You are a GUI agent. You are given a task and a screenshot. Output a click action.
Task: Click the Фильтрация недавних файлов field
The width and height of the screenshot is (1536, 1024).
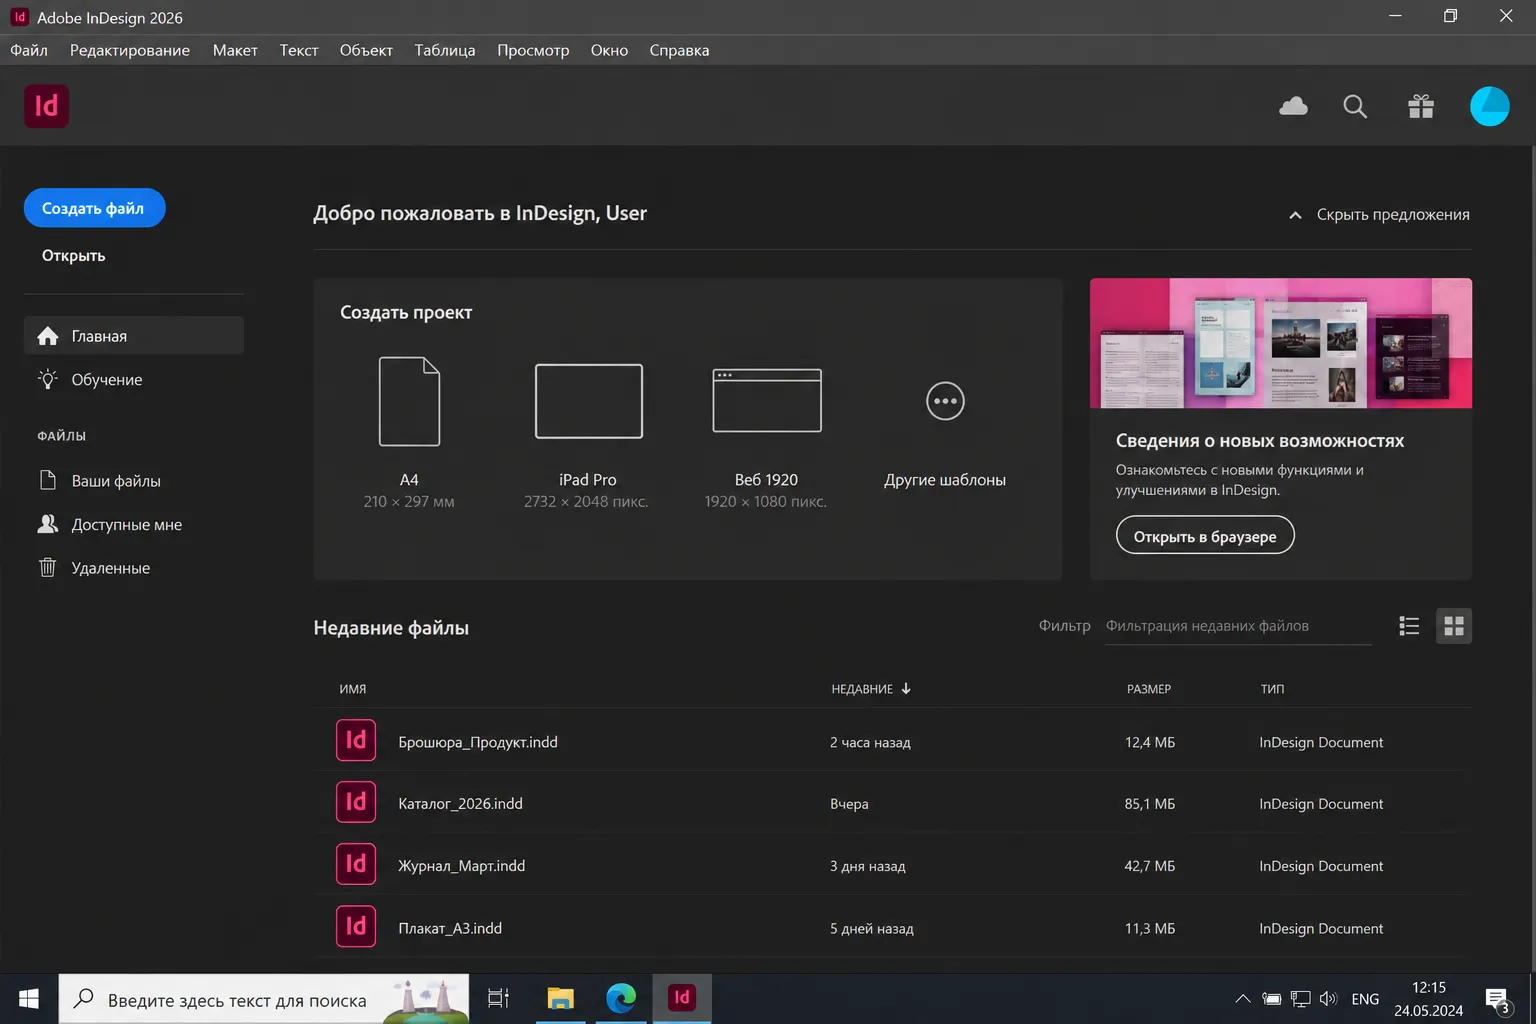pos(1238,626)
